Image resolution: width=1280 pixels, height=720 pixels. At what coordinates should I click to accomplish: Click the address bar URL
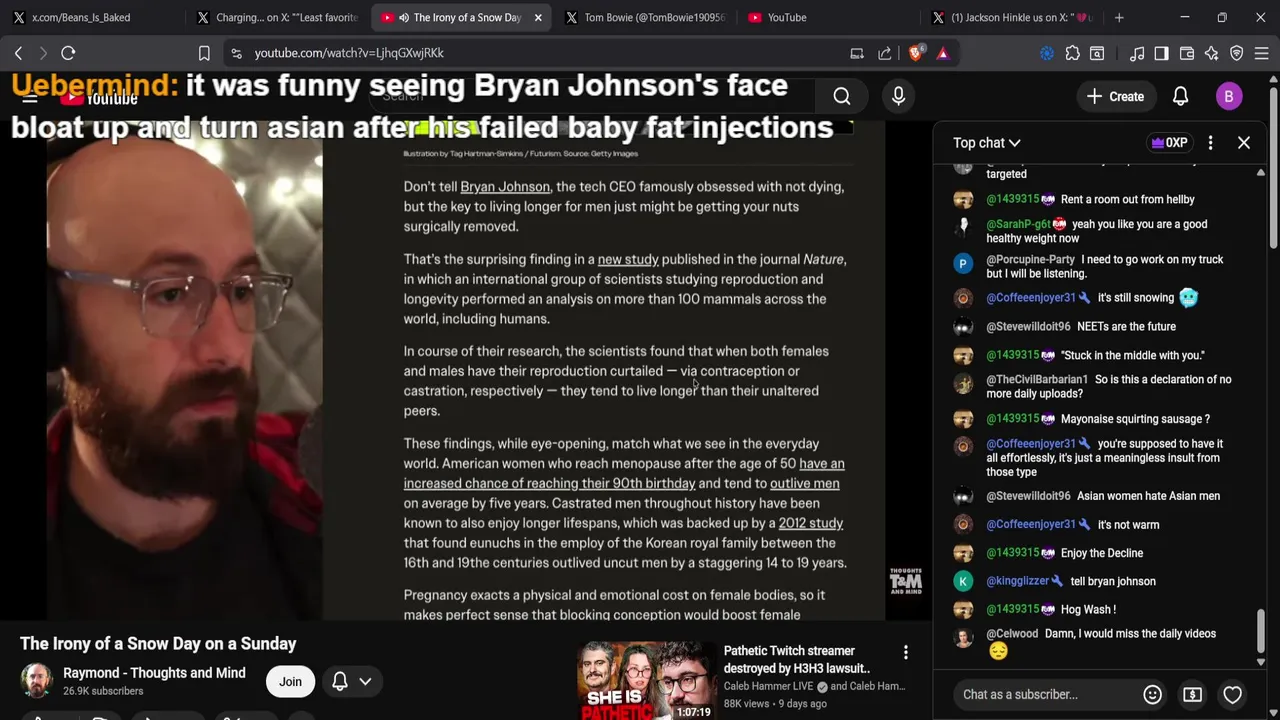point(349,53)
